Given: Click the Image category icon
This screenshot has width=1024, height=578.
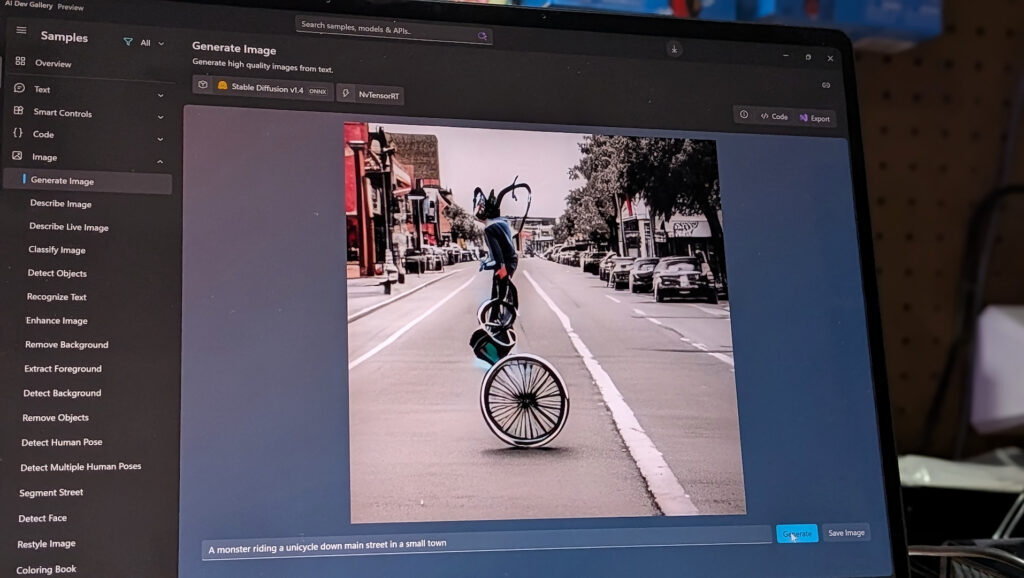Looking at the screenshot, I should [x=17, y=155].
